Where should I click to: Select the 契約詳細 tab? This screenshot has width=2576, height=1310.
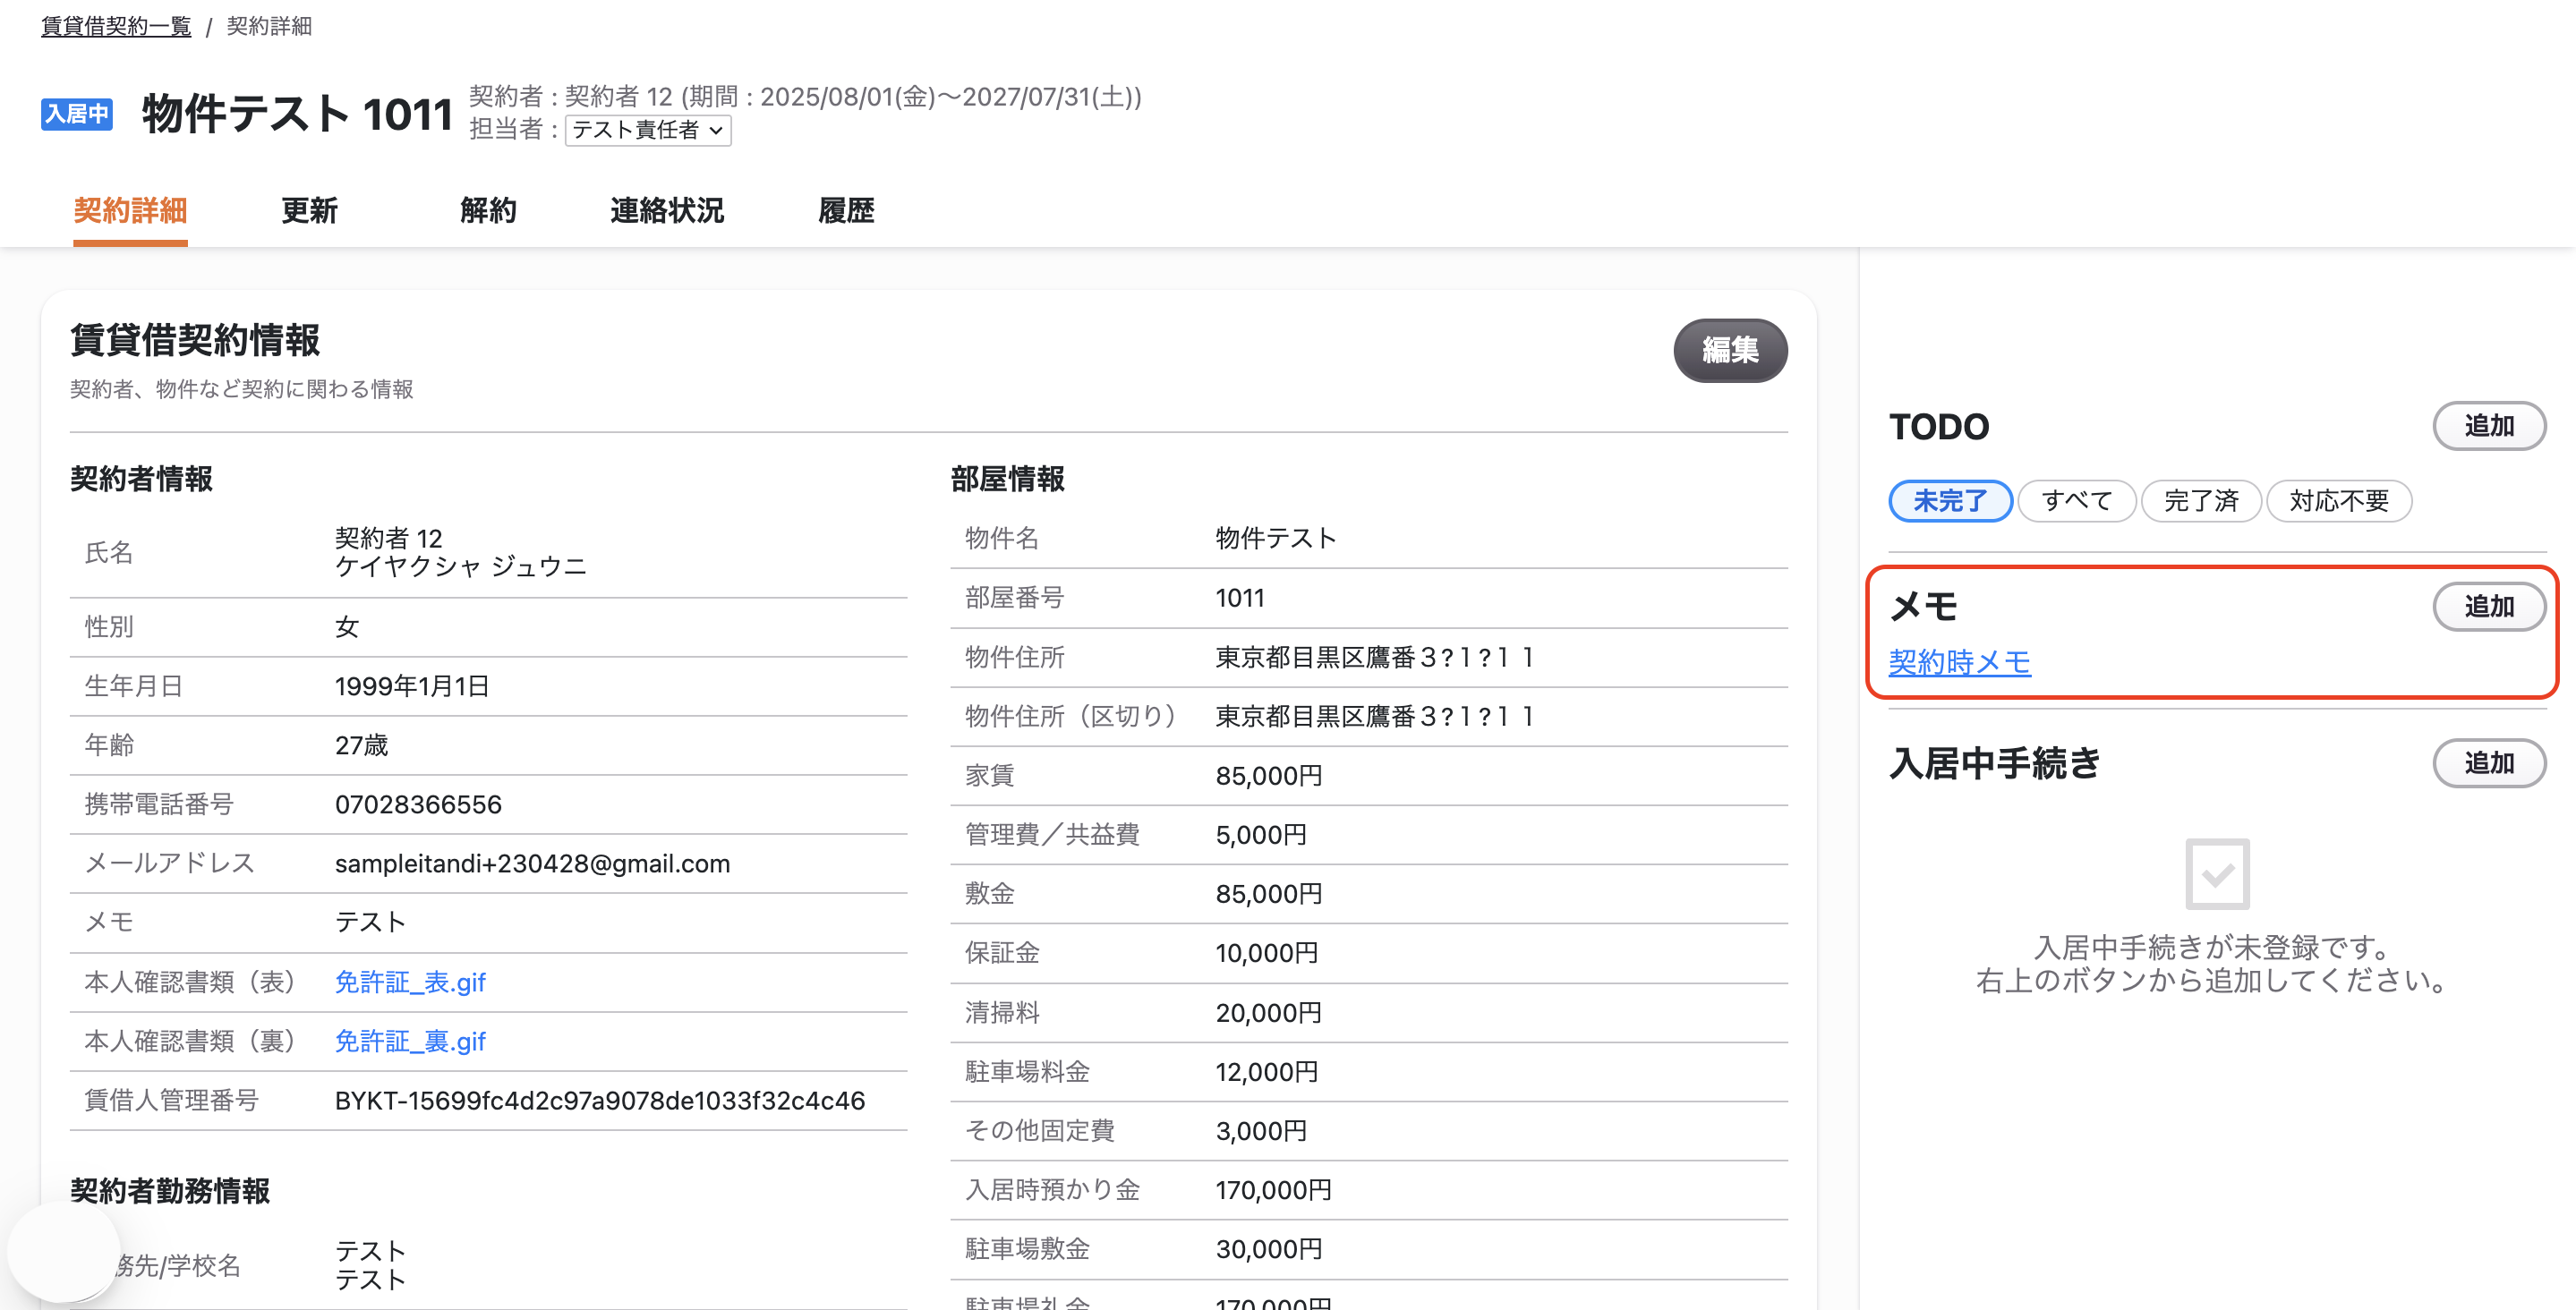click(130, 210)
